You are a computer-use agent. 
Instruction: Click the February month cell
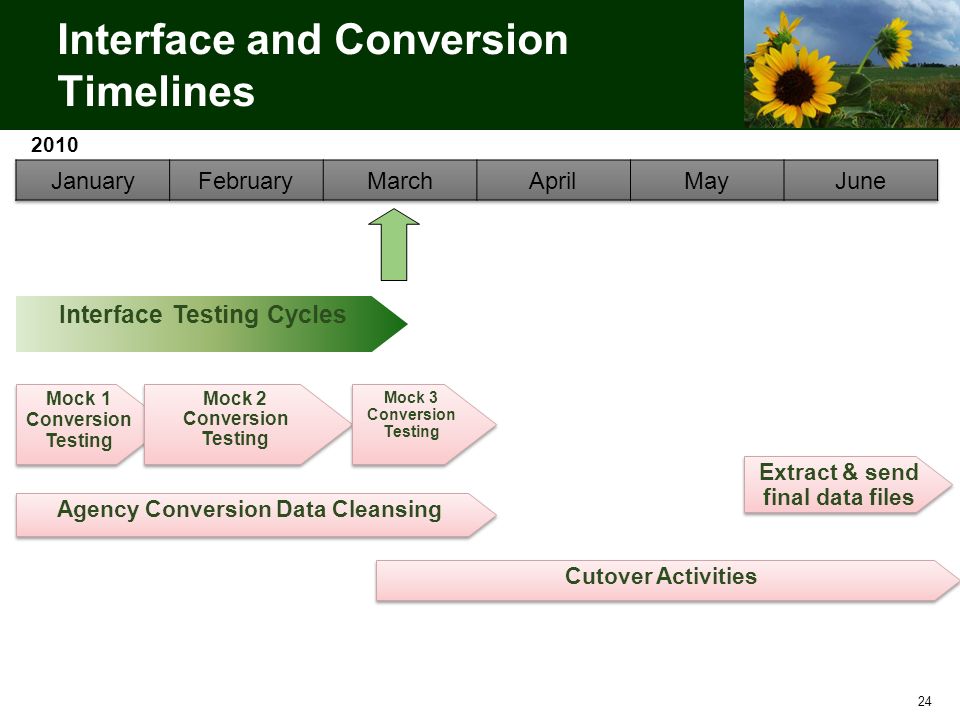click(246, 181)
